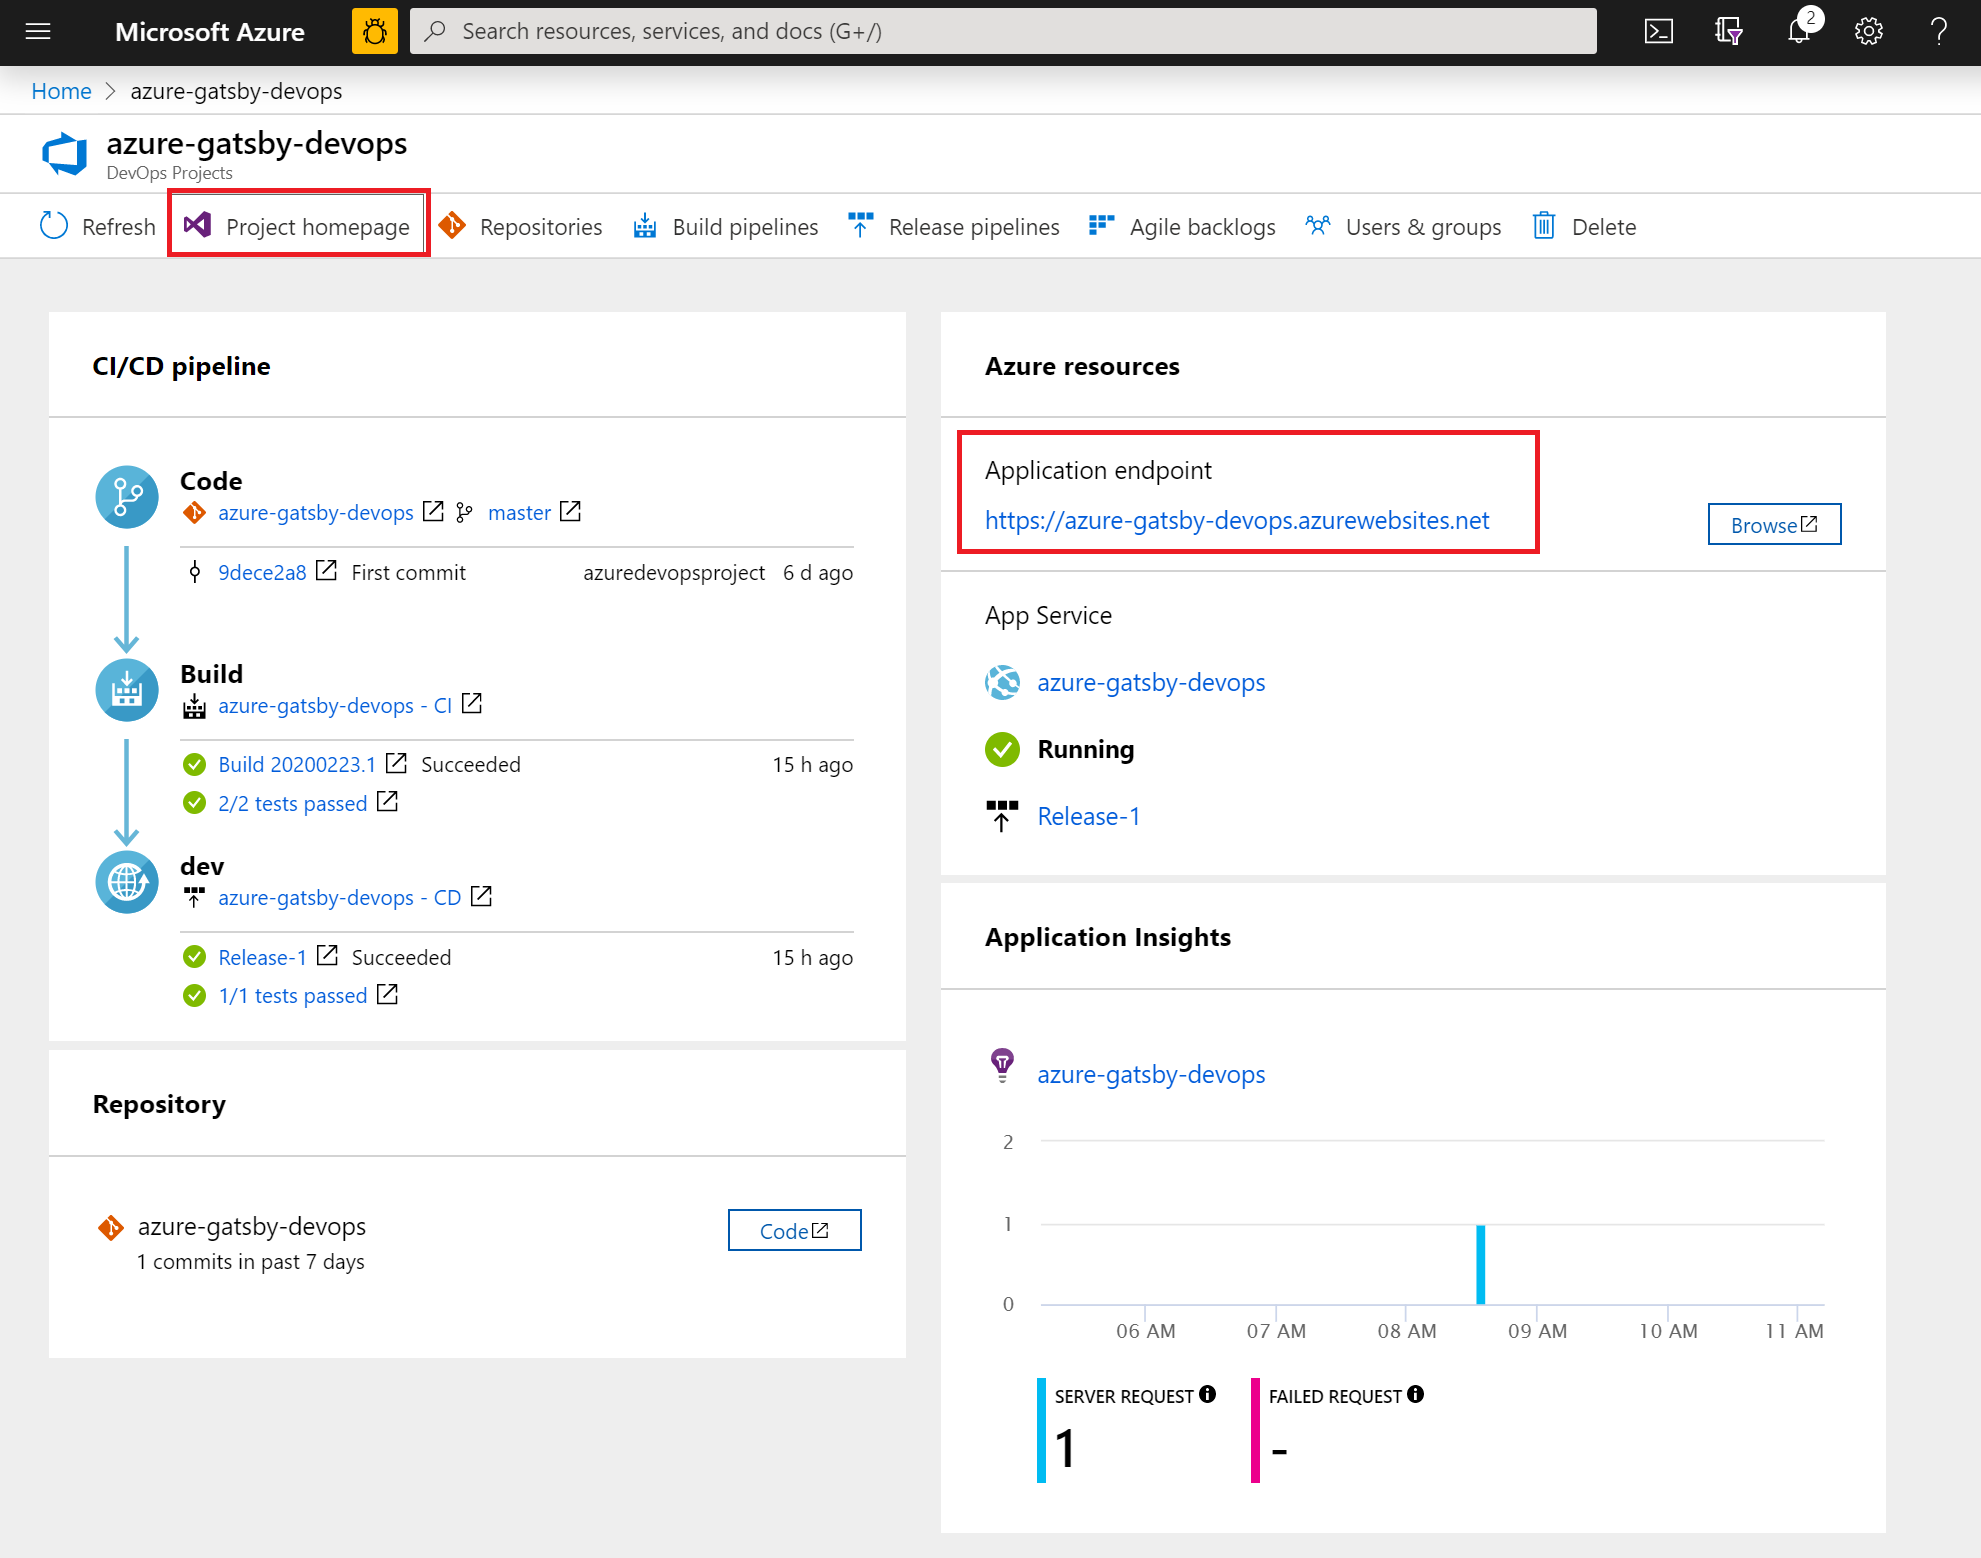Click the Refresh icon
This screenshot has width=1981, height=1558.
[53, 225]
